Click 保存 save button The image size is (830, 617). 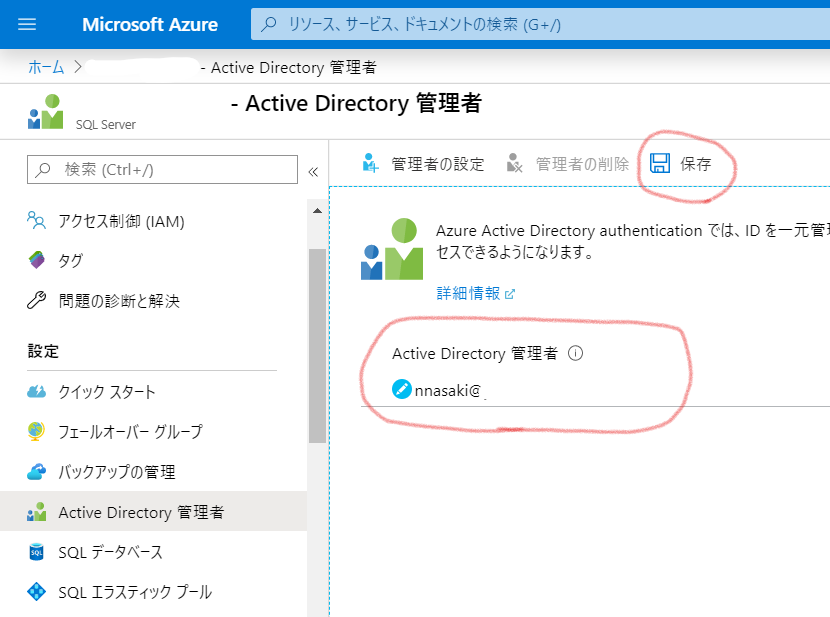(681, 164)
